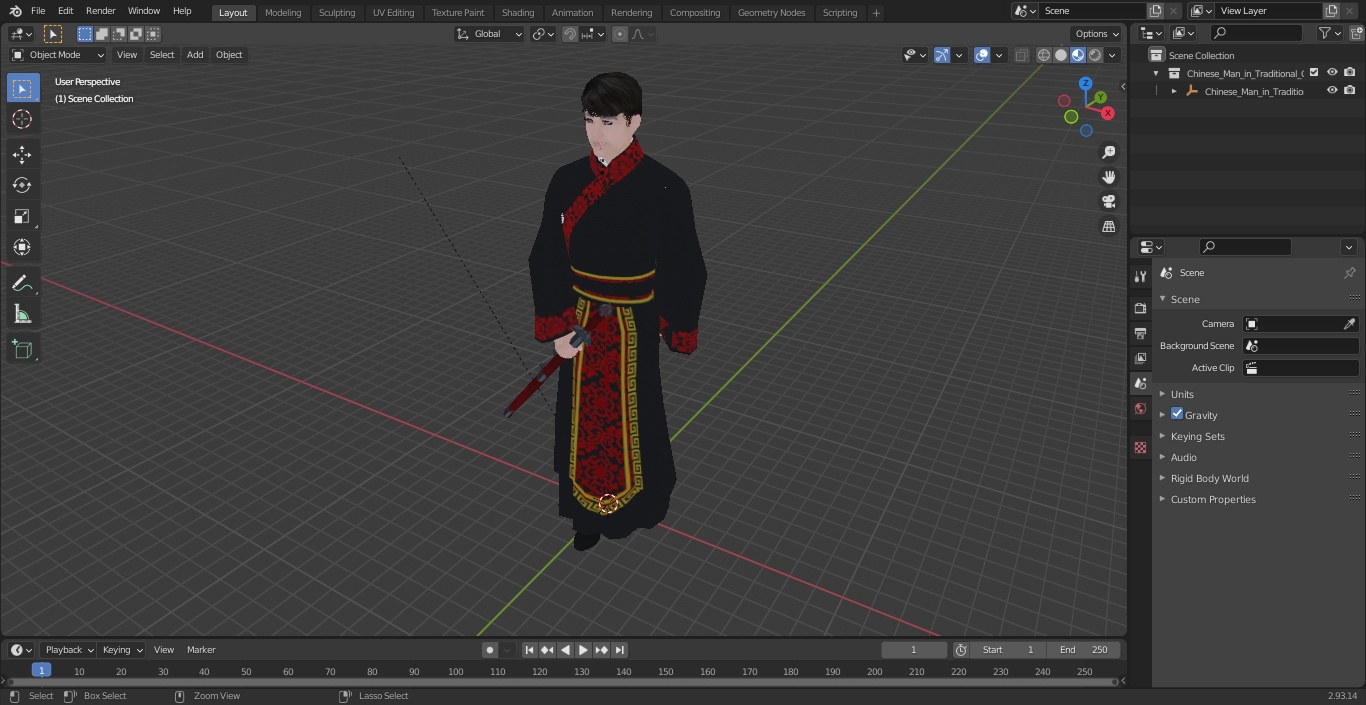Activate the Cursor tool
The height and width of the screenshot is (705, 1366).
tap(22, 119)
